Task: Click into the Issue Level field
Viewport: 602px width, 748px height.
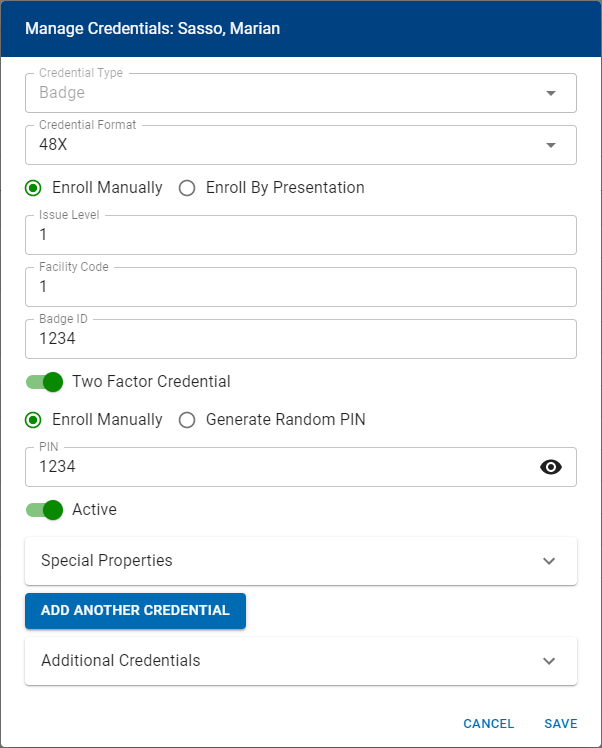Action: (300, 236)
